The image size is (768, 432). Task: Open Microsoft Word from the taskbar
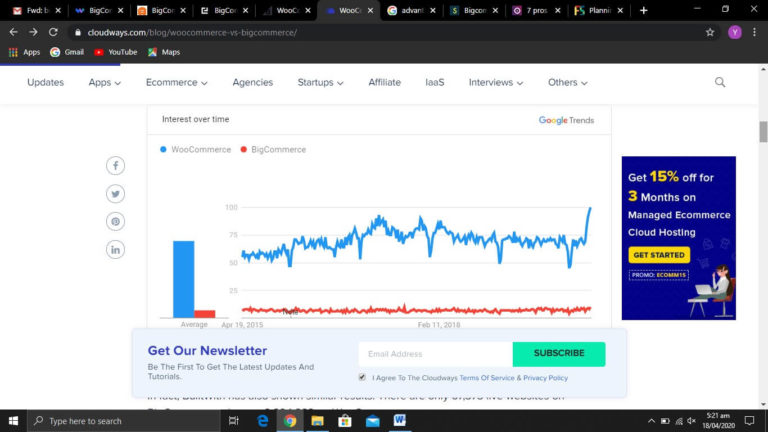pyautogui.click(x=399, y=421)
